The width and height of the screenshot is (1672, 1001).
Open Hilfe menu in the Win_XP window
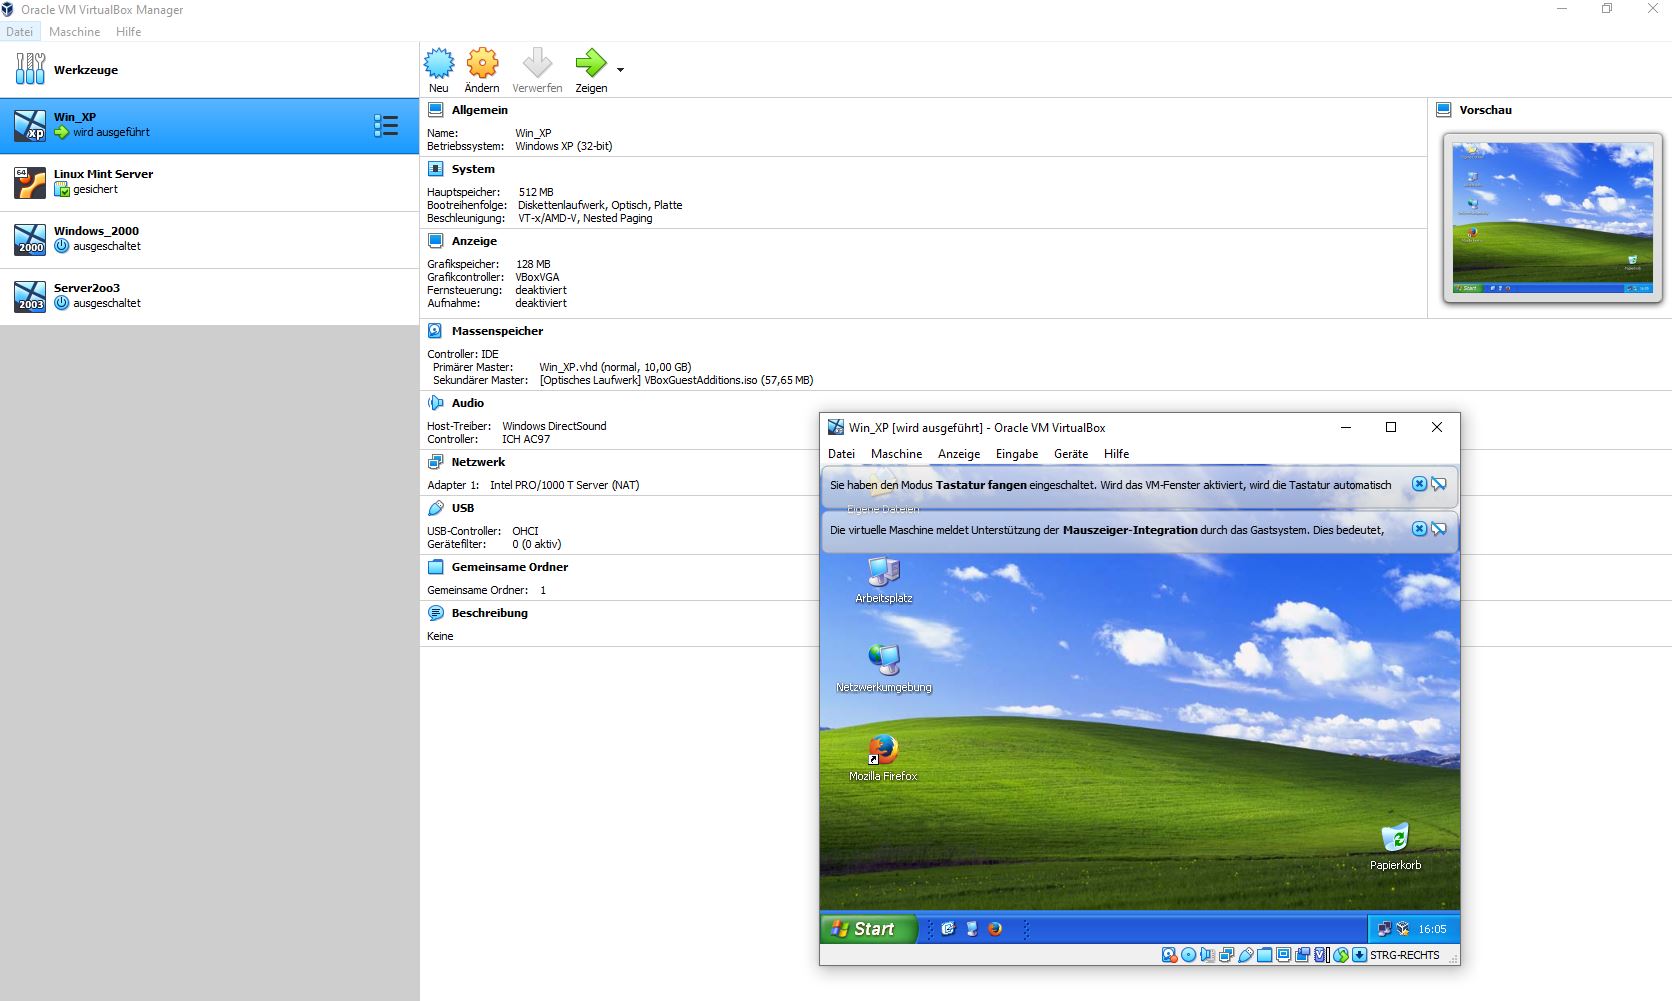[x=1116, y=454]
